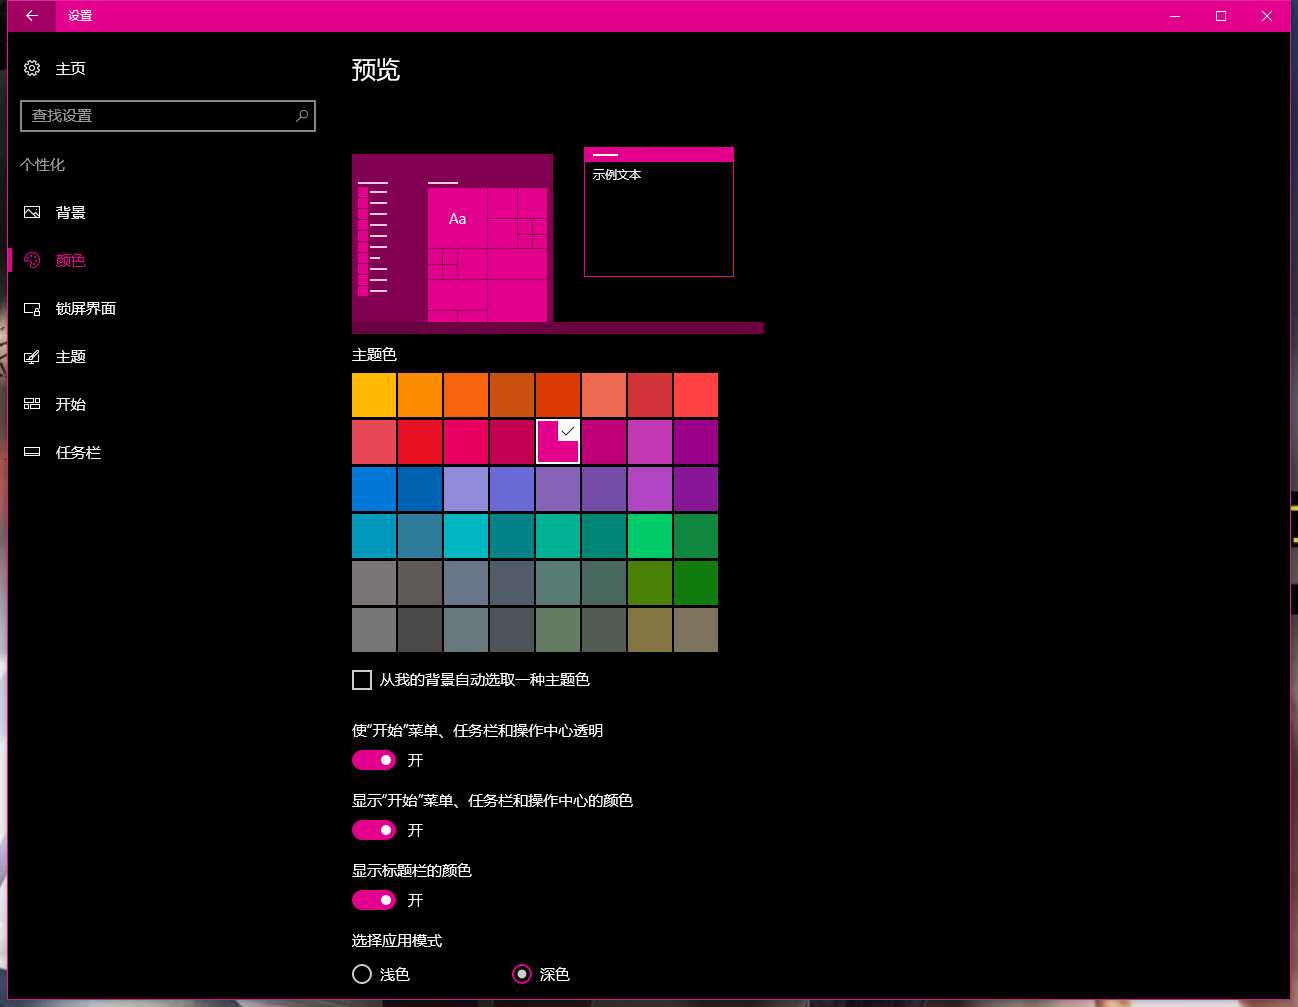Select the 浅色 app mode

(362, 974)
